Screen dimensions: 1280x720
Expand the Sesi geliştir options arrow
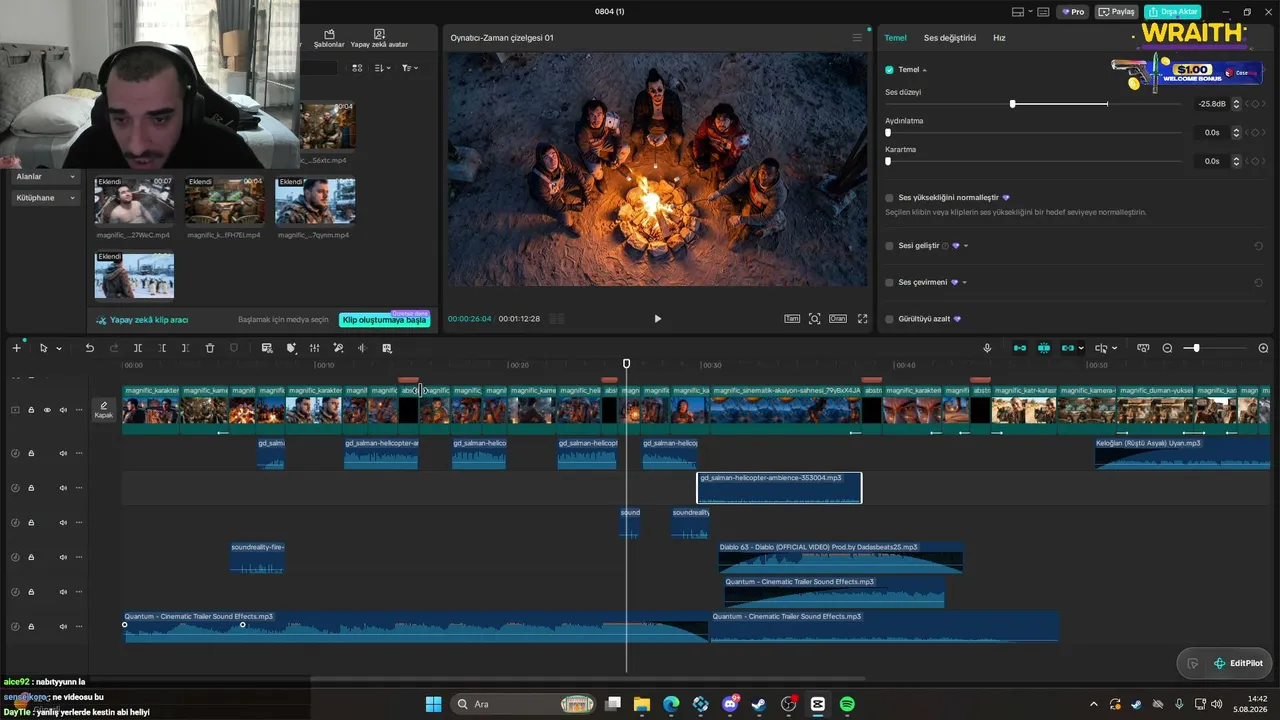tap(966, 246)
